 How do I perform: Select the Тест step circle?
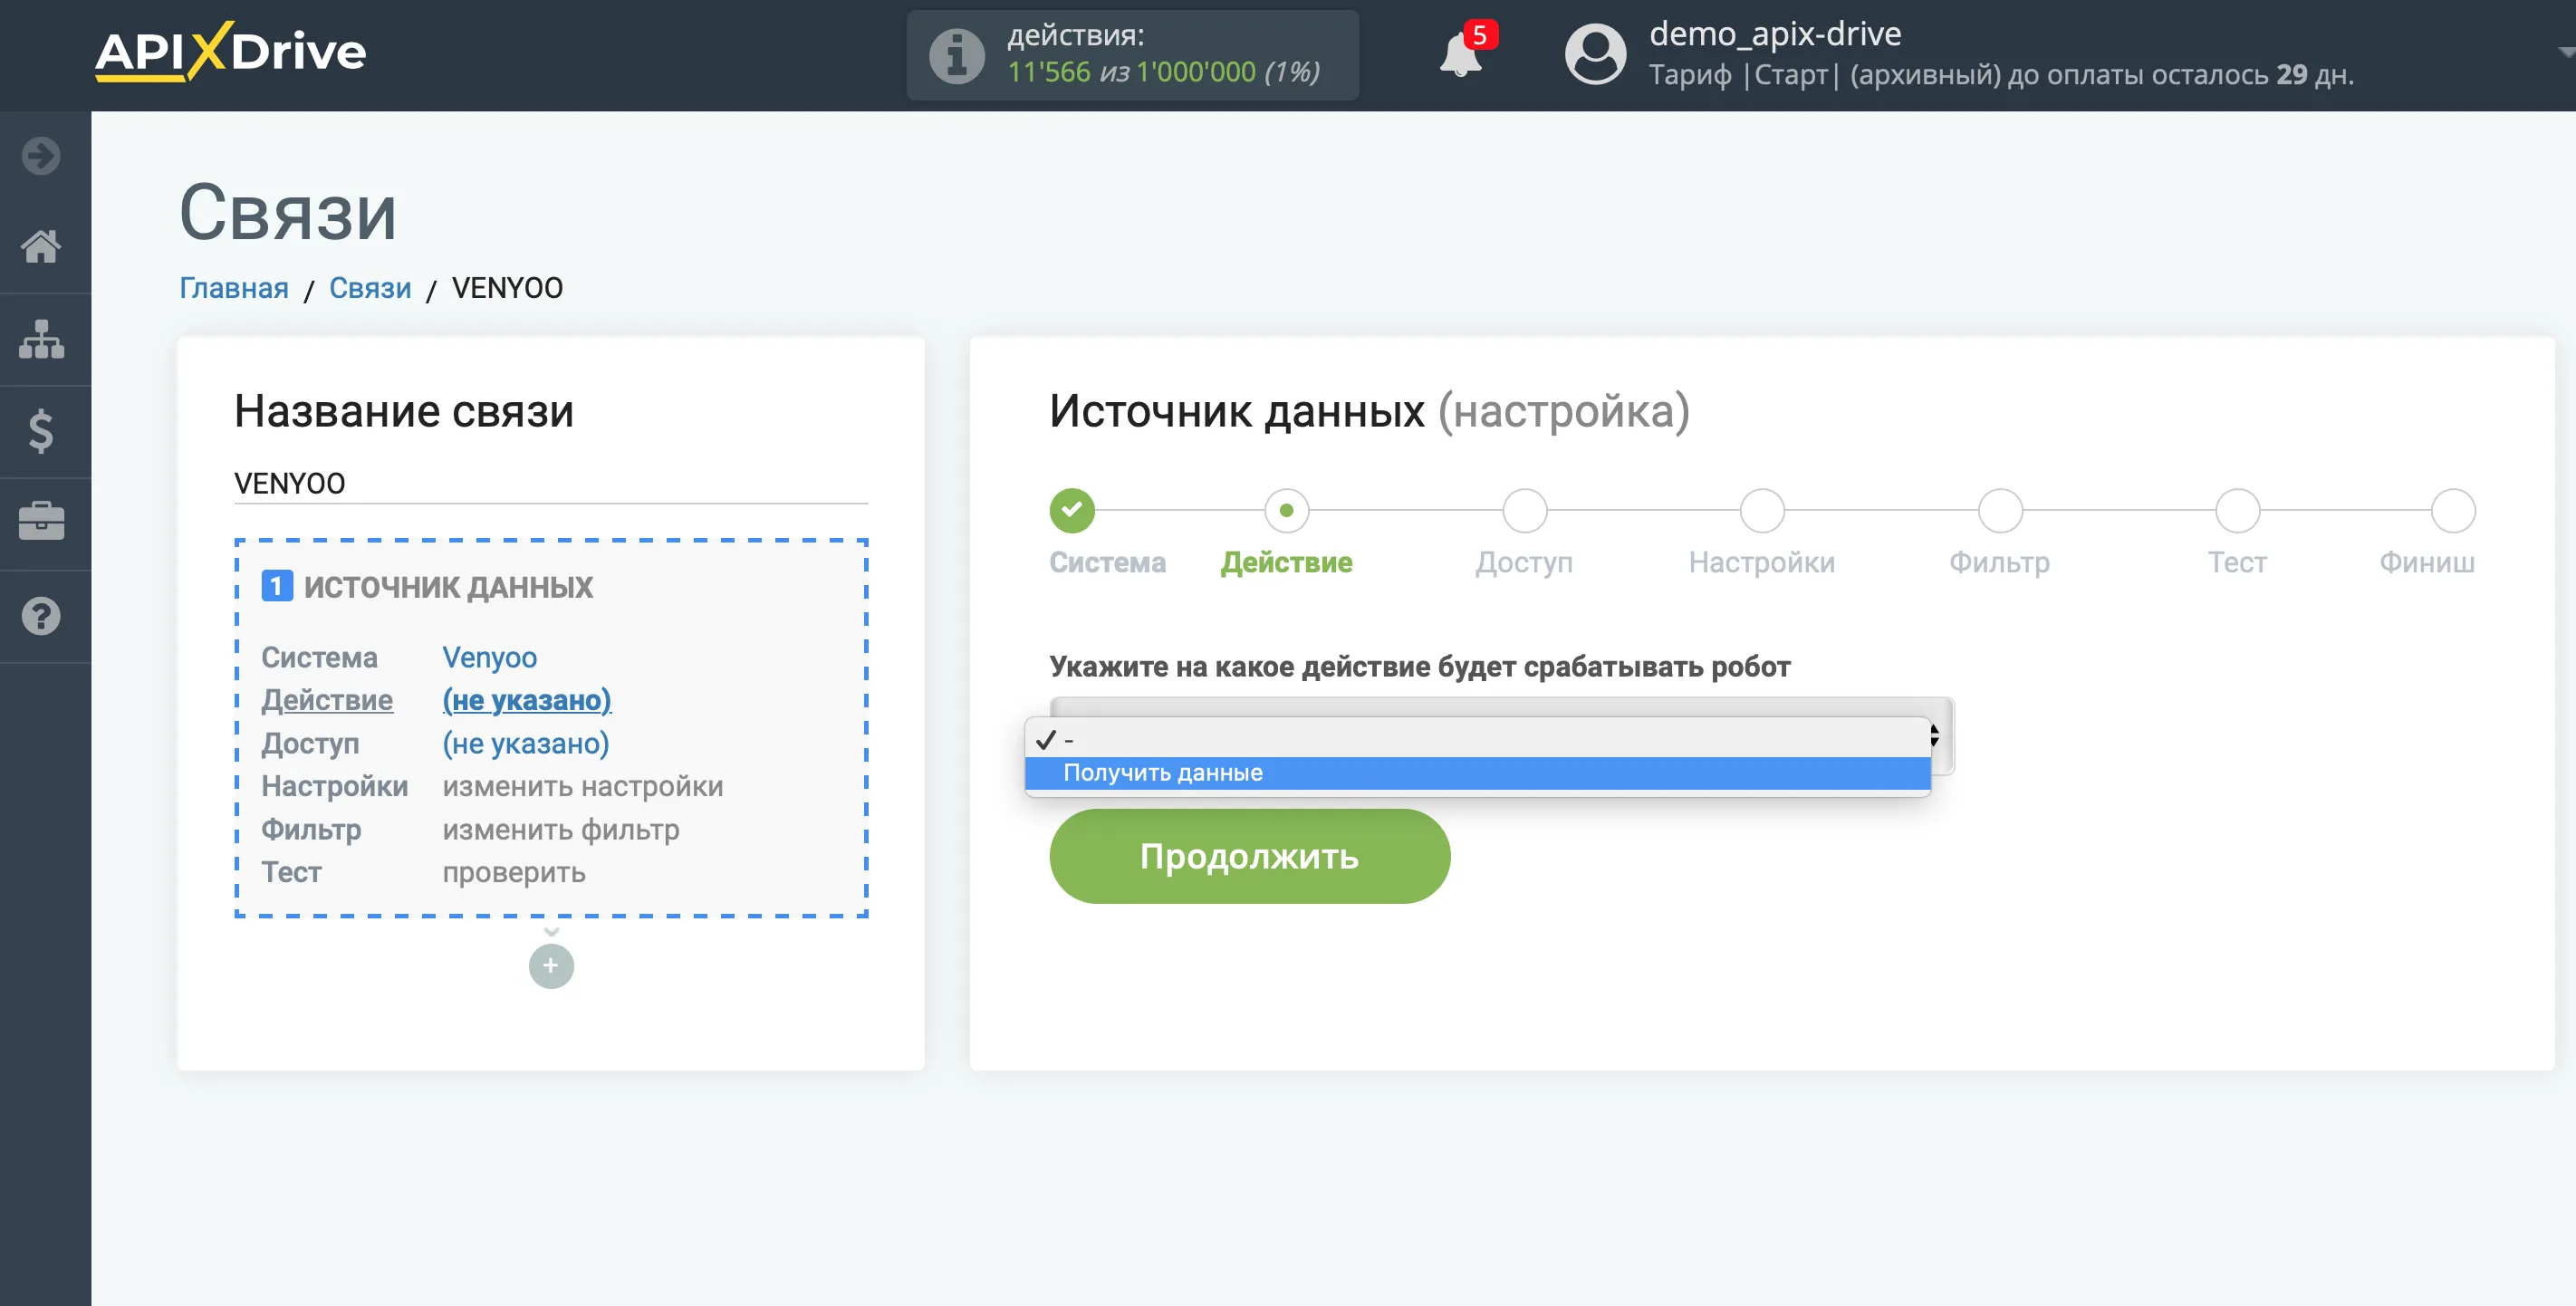coord(2237,510)
